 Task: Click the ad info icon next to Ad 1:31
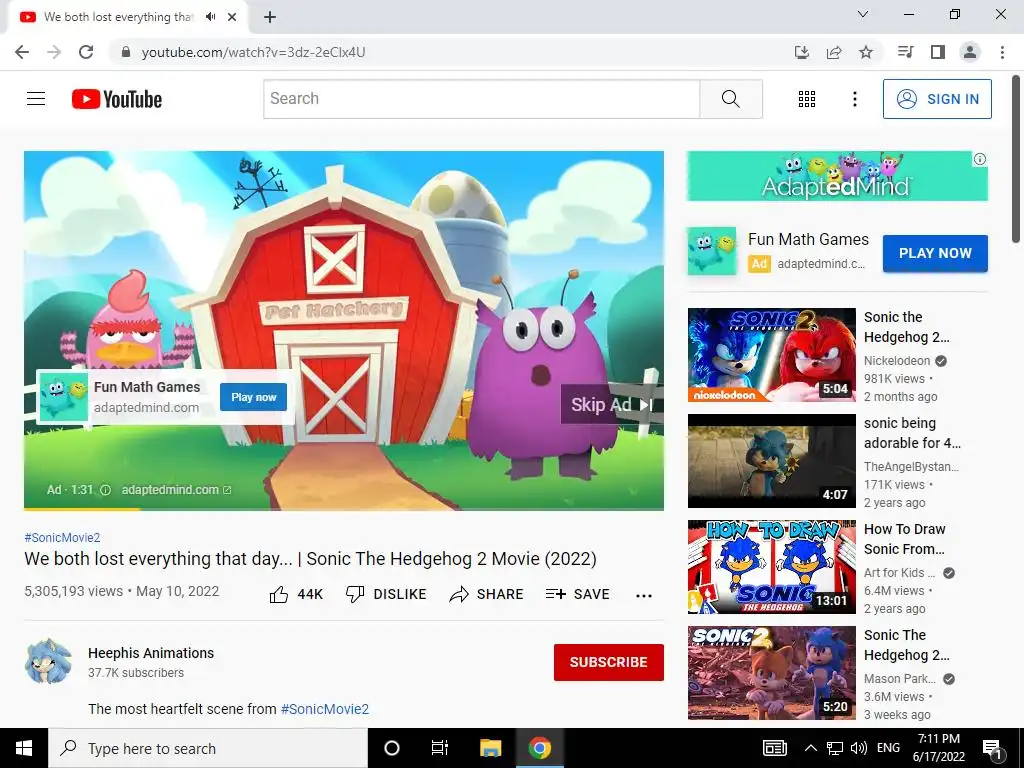tap(105, 490)
